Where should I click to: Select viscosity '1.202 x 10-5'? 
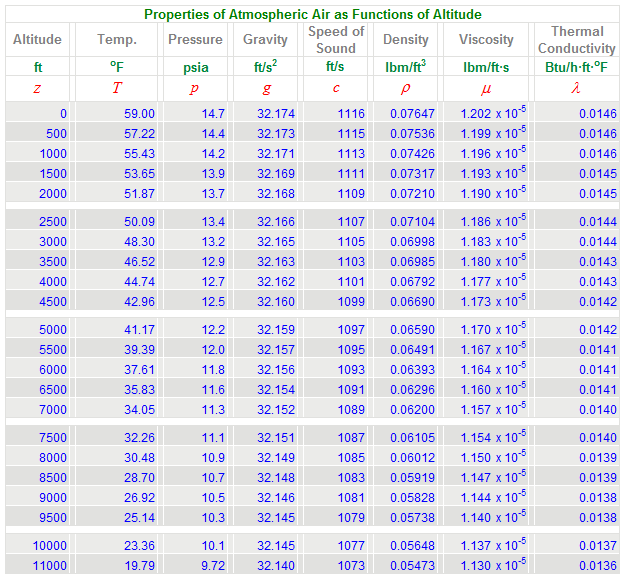[x=493, y=113]
